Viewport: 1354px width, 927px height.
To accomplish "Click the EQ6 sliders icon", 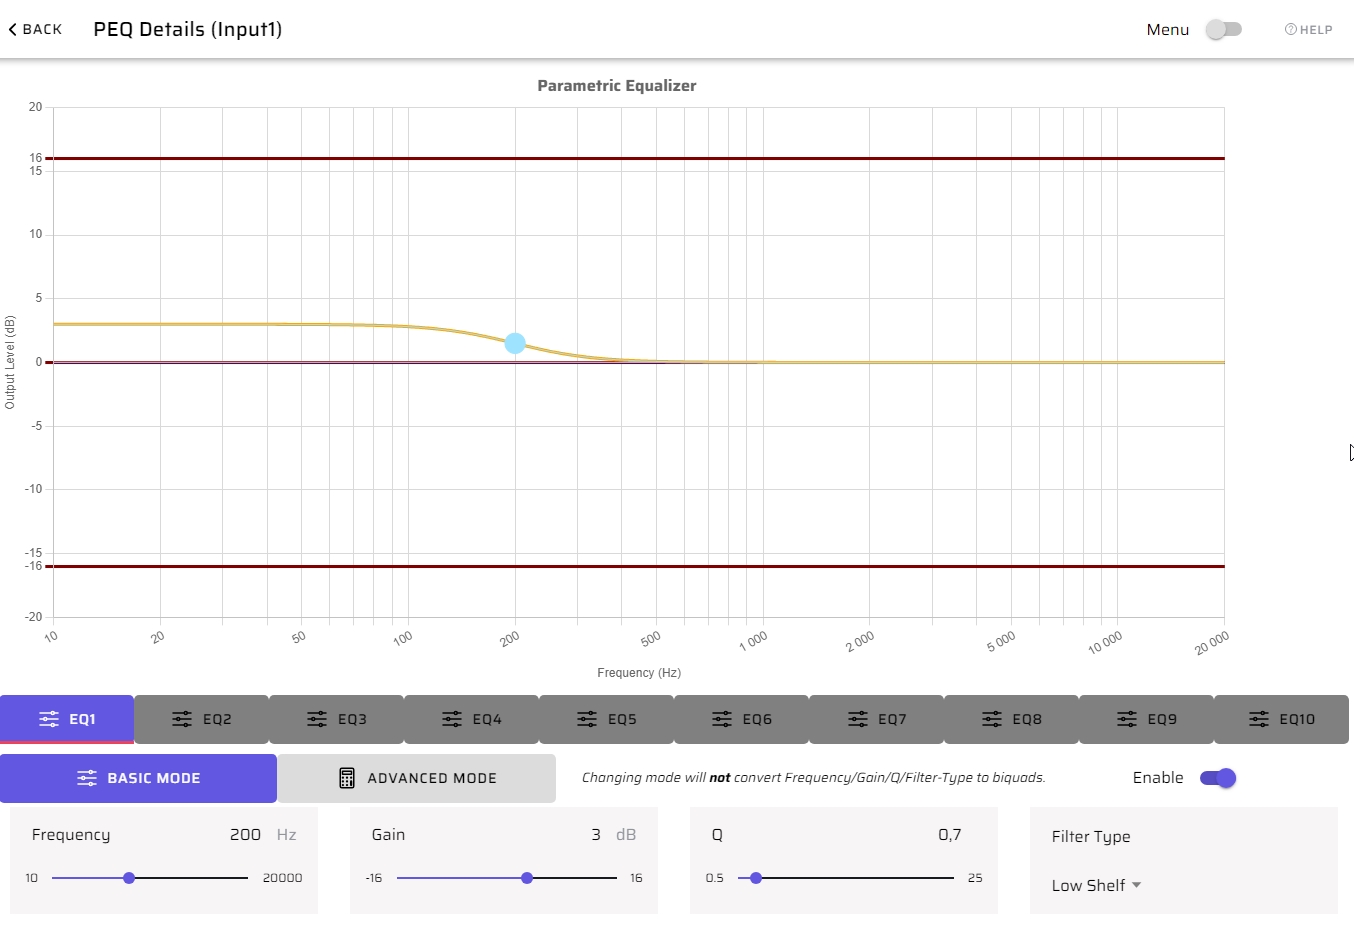I will pos(722,719).
